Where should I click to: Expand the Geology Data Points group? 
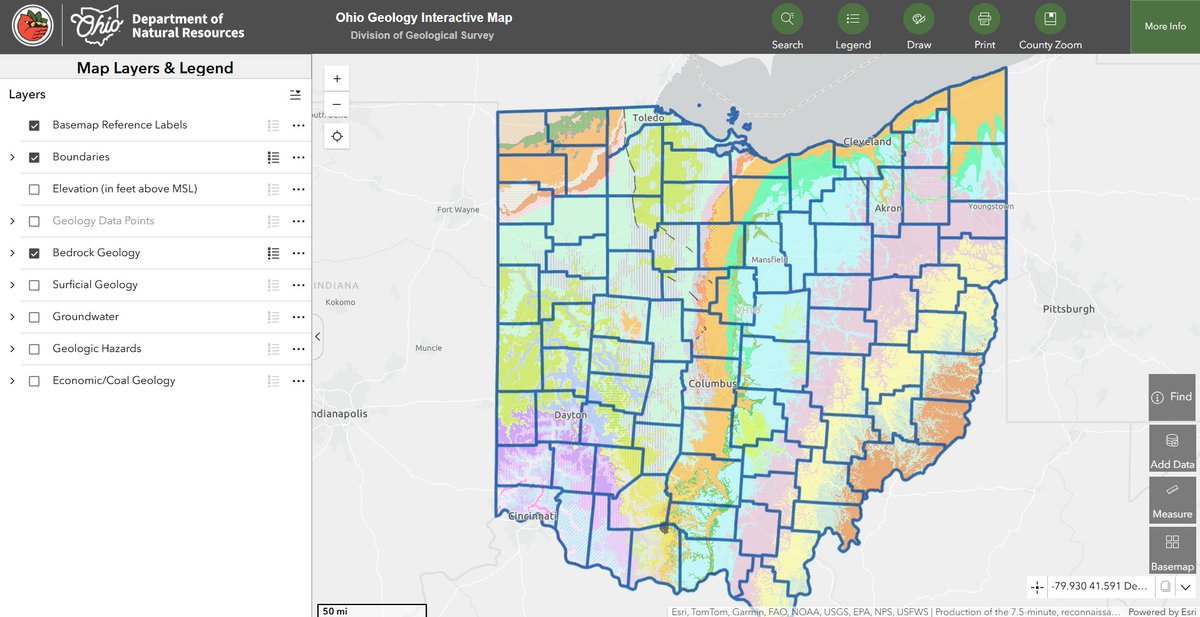click(12, 221)
